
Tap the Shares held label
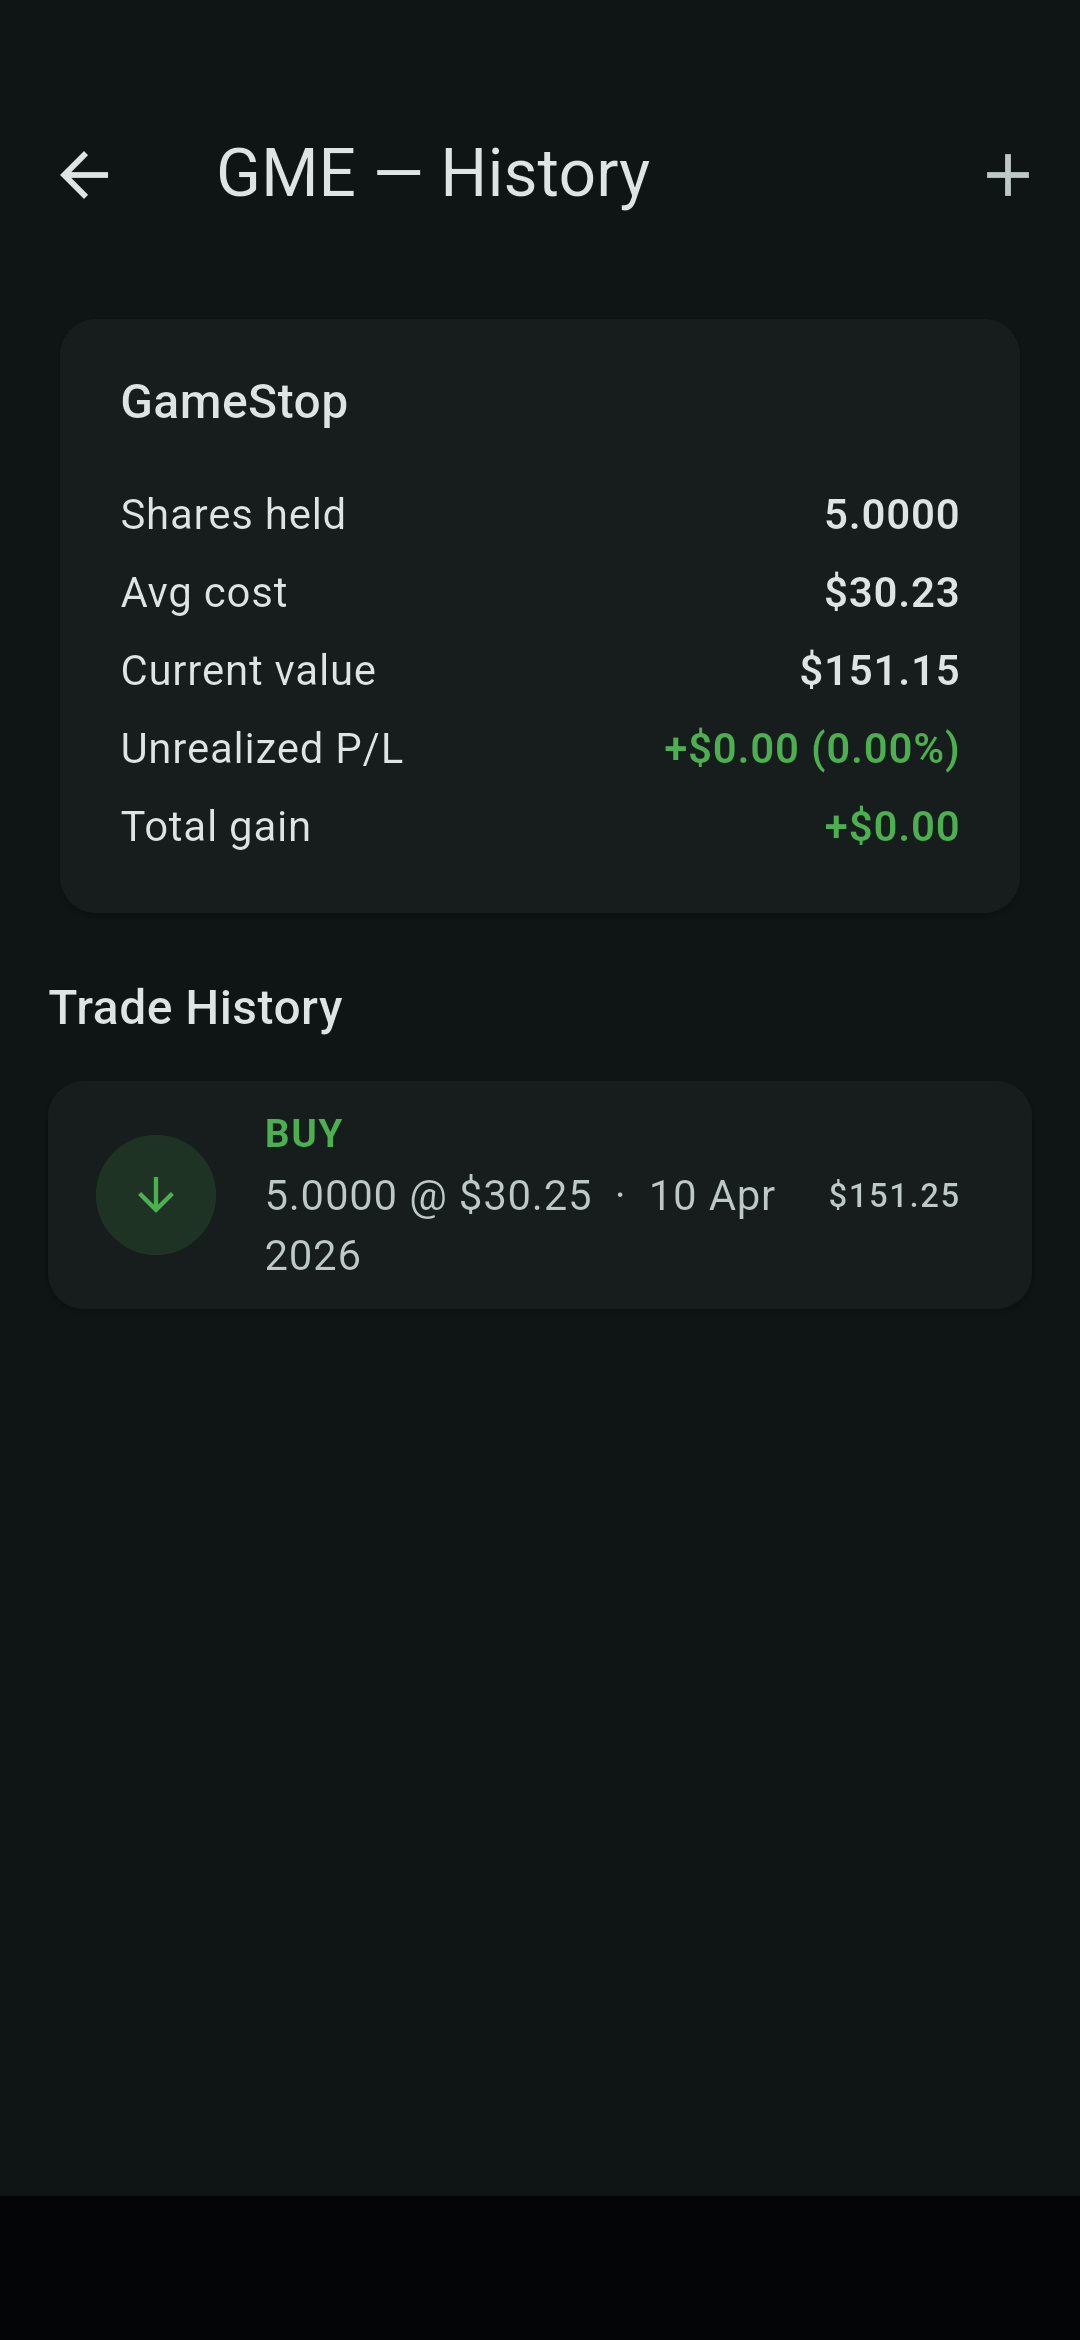pyautogui.click(x=233, y=514)
